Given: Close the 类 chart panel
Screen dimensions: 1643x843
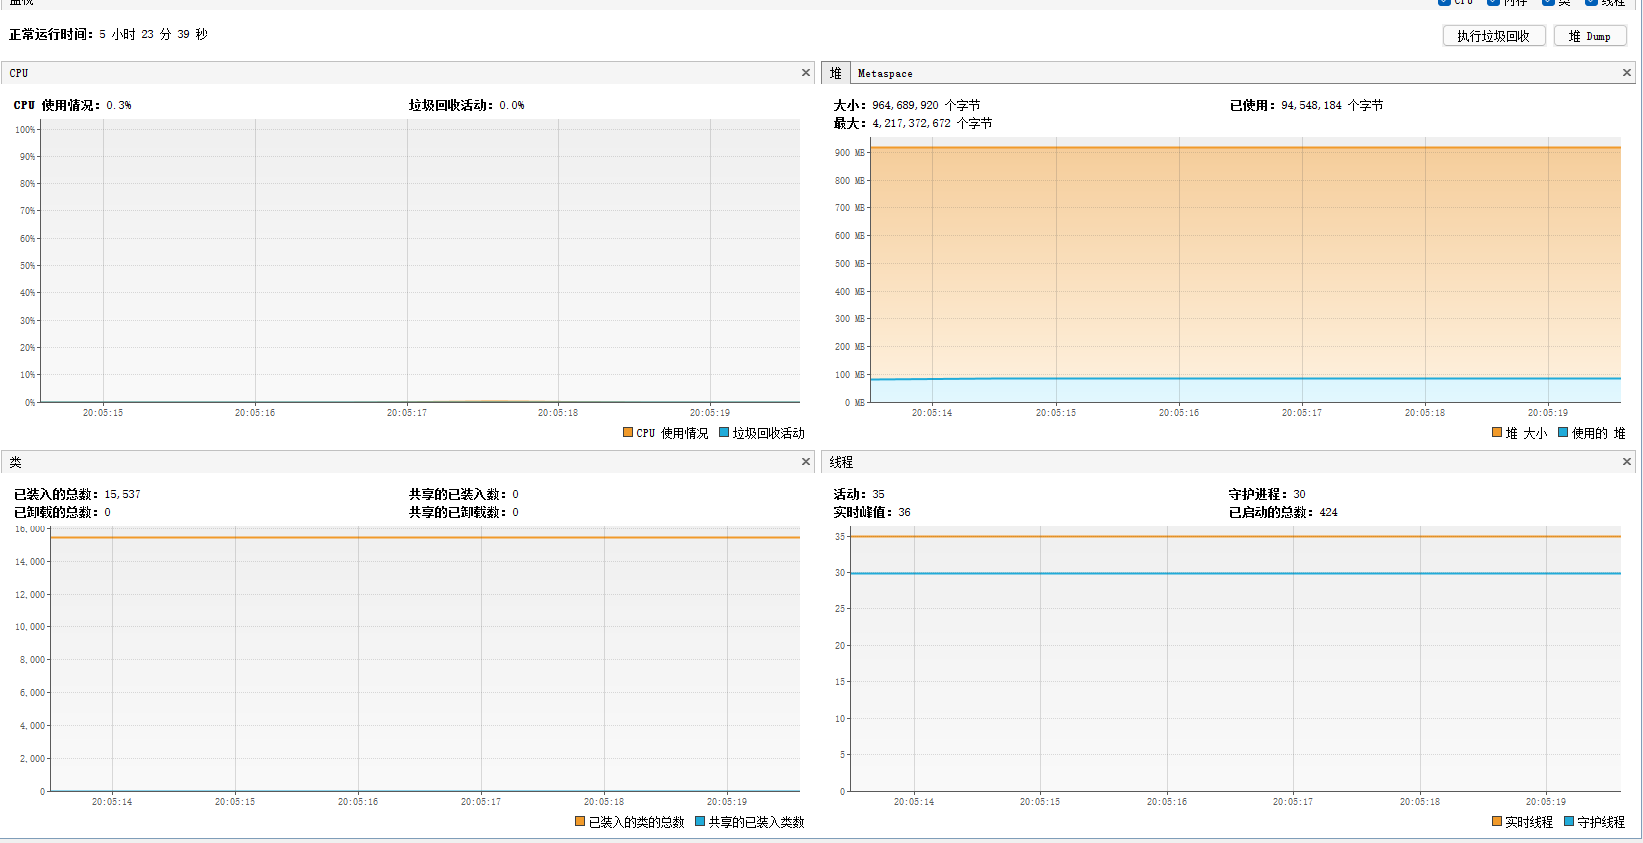Looking at the screenshot, I should click(806, 462).
